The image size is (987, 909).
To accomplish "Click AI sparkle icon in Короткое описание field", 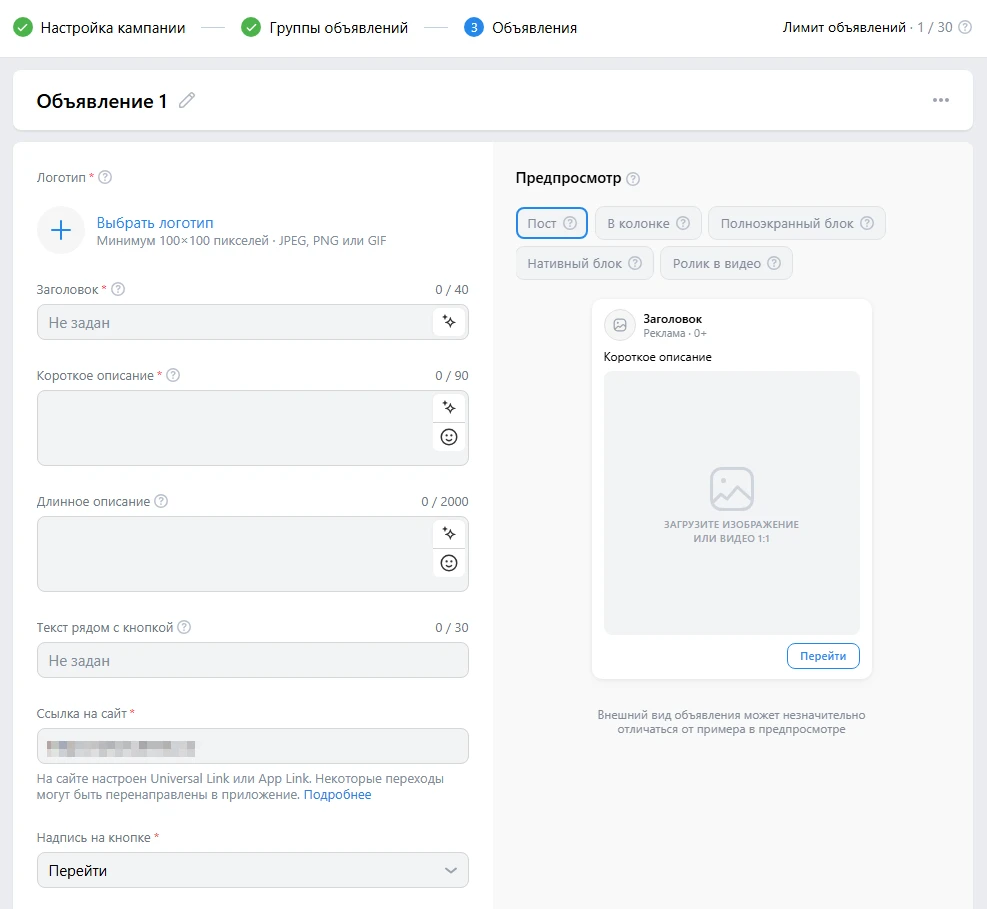I will pos(449,408).
